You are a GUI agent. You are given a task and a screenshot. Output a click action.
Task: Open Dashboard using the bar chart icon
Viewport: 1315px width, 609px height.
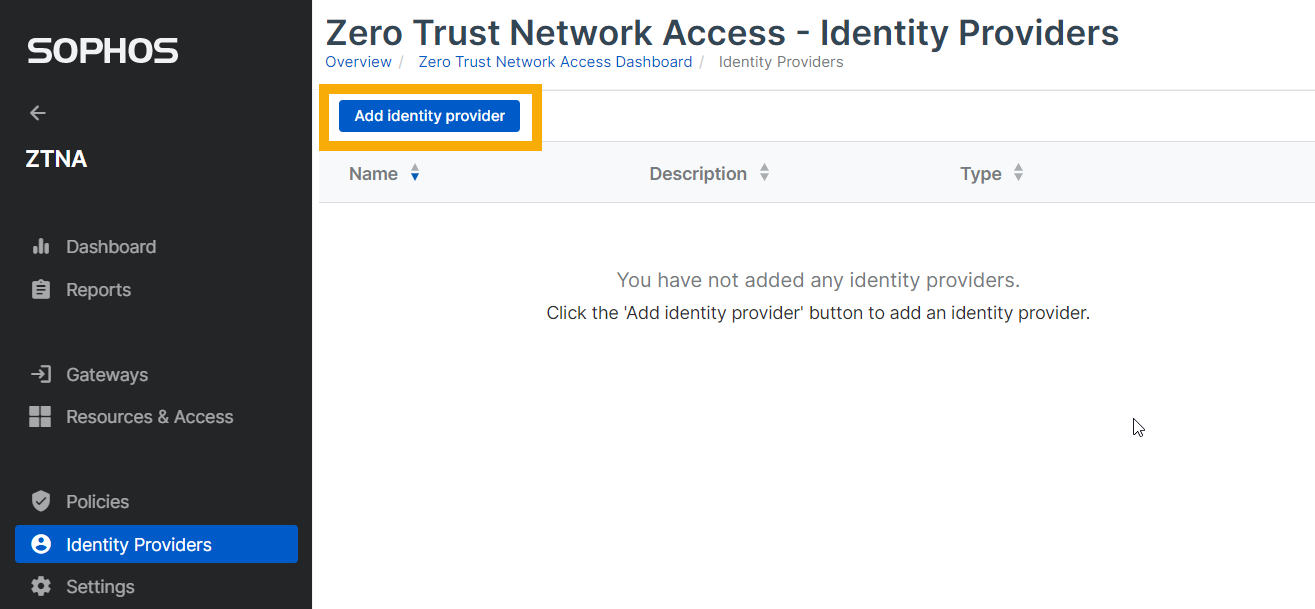point(41,246)
